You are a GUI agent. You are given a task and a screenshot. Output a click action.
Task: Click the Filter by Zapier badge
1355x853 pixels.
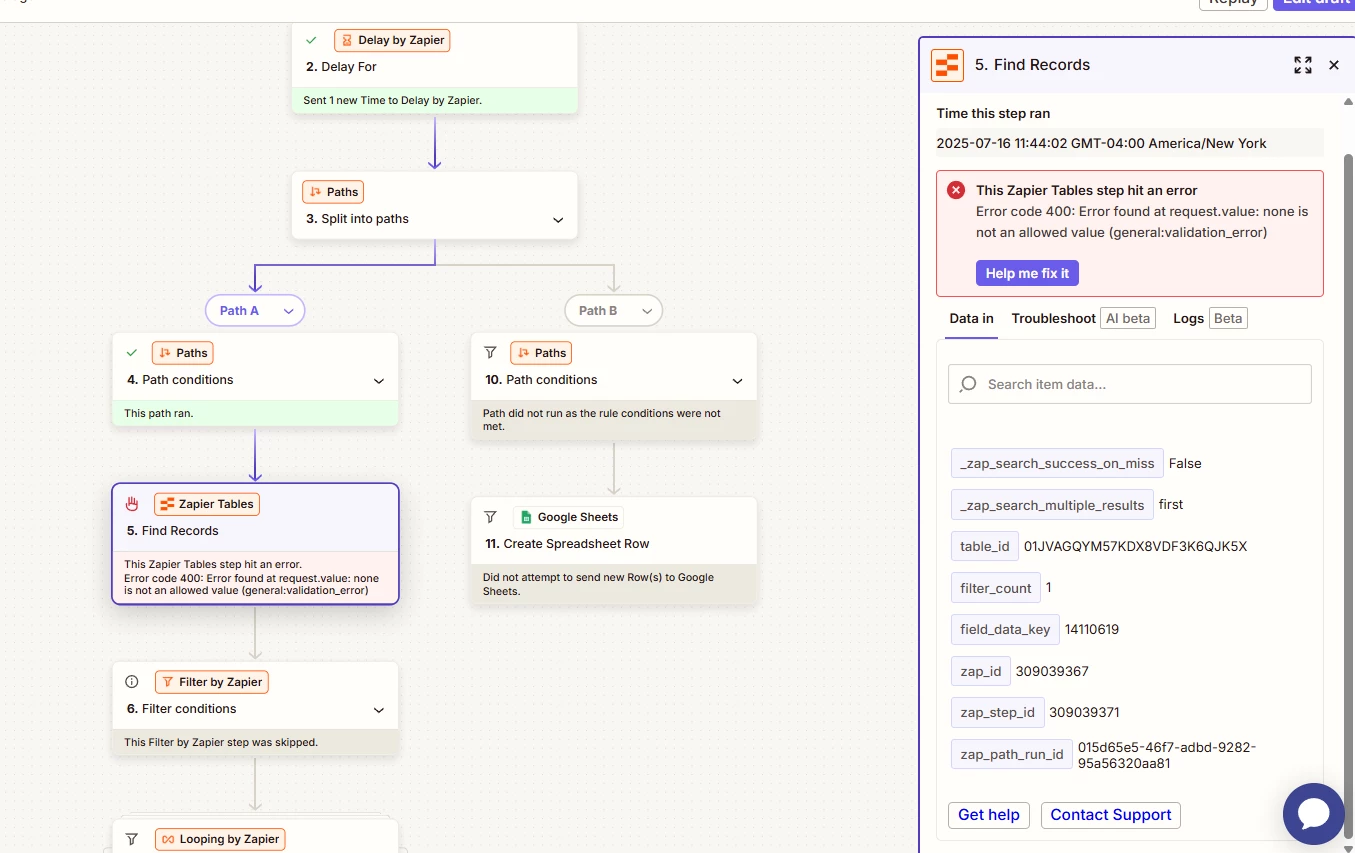pyautogui.click(x=212, y=682)
